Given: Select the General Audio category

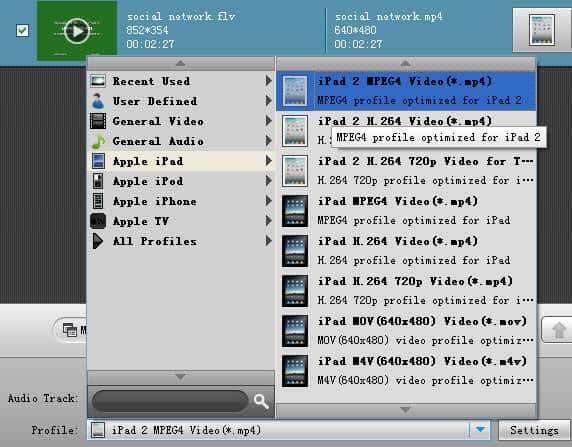Looking at the screenshot, I should (181, 141).
